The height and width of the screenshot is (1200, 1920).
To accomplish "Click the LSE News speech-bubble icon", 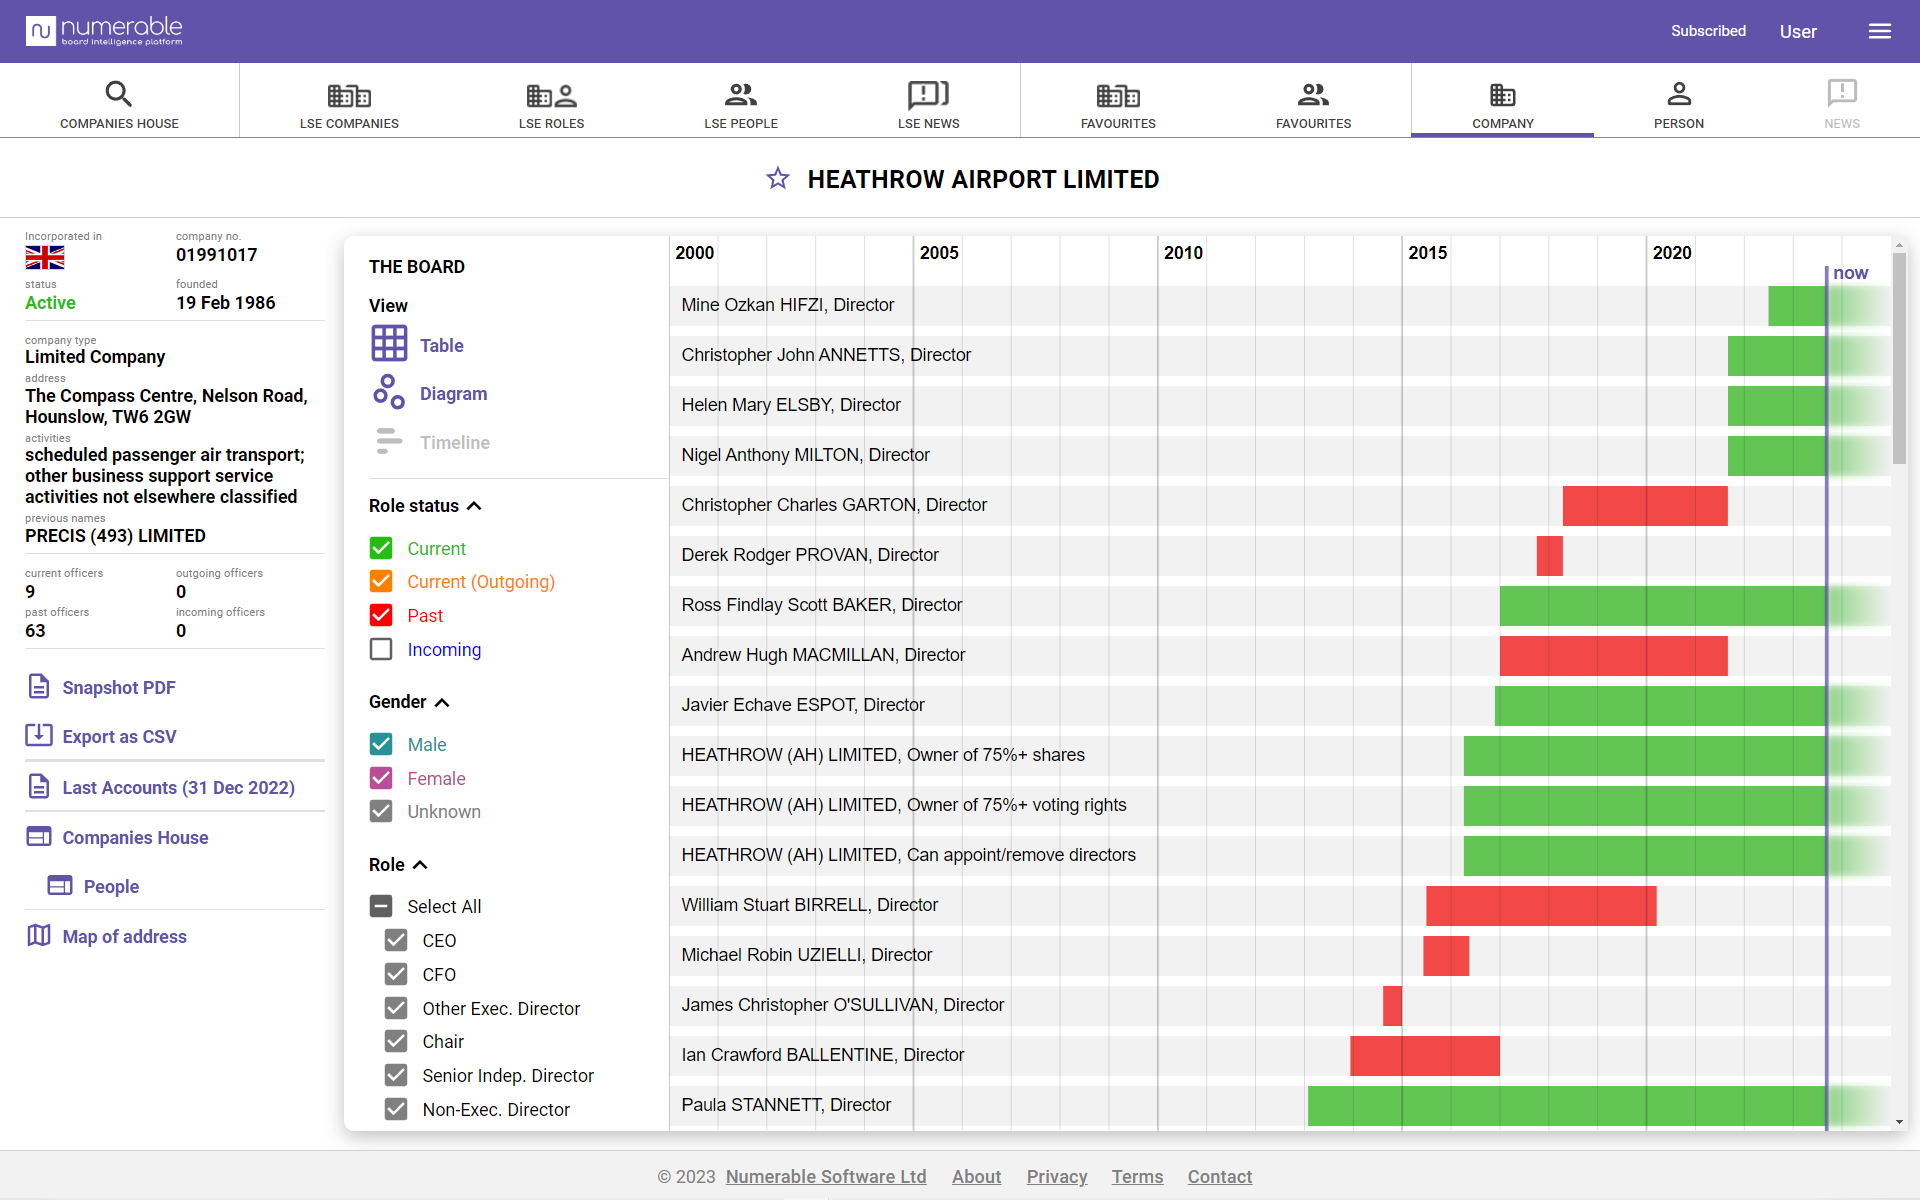I will click(x=928, y=94).
